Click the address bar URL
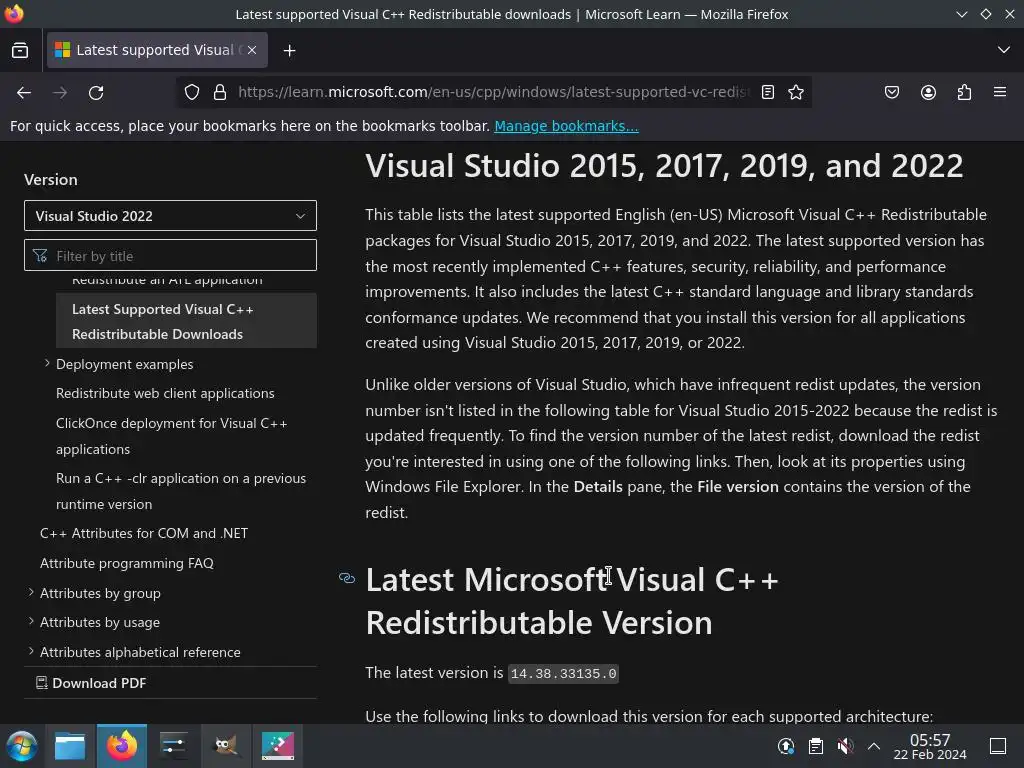This screenshot has width=1024, height=768. click(494, 92)
